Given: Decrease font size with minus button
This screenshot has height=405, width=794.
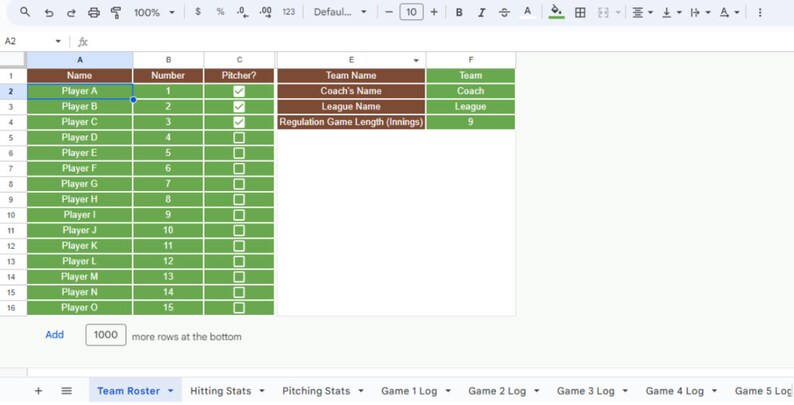Looking at the screenshot, I should click(x=389, y=12).
